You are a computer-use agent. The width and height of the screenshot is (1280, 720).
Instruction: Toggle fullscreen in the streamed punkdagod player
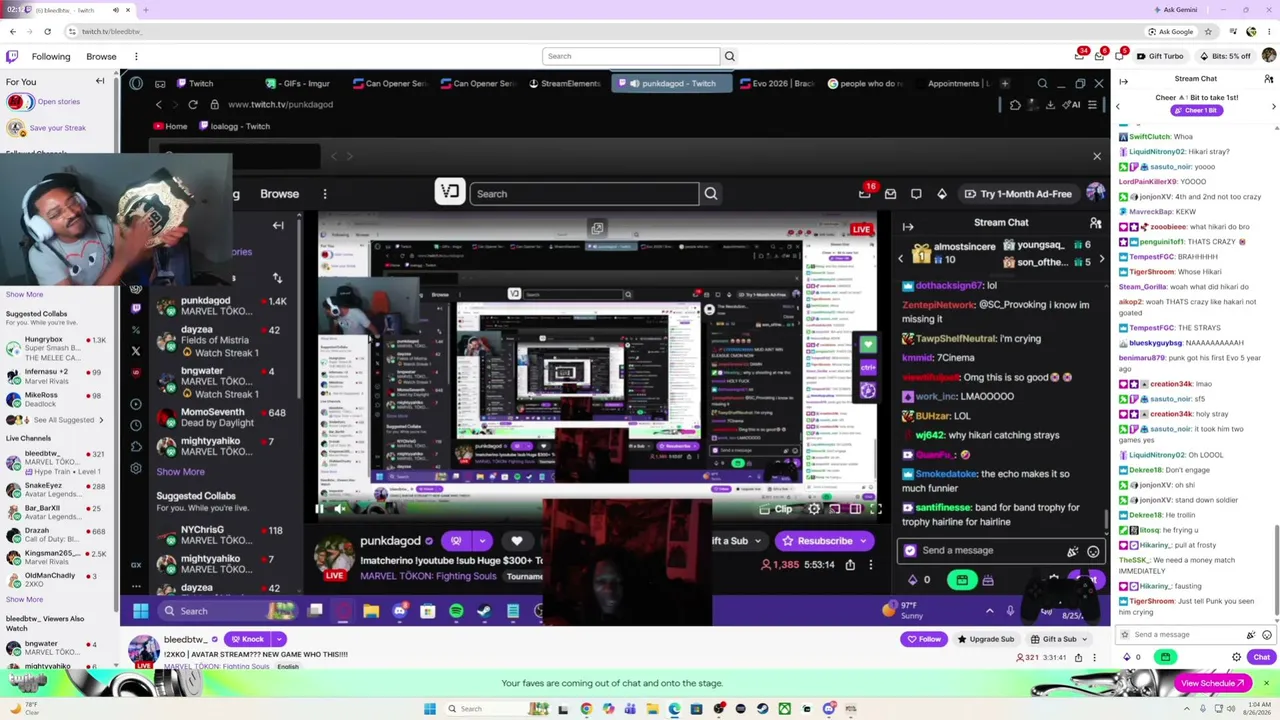(874, 509)
